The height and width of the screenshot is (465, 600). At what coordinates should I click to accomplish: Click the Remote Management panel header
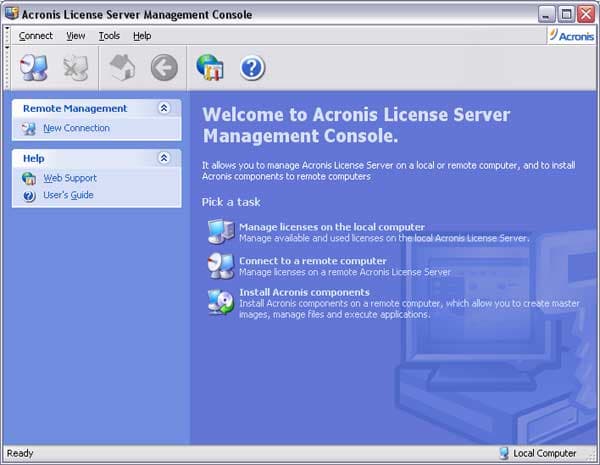click(97, 108)
